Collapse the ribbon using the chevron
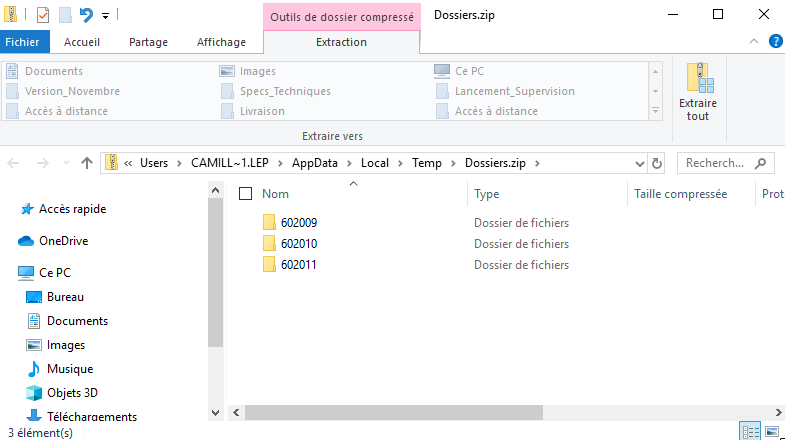Viewport: 785px width, 440px height. coord(755,41)
